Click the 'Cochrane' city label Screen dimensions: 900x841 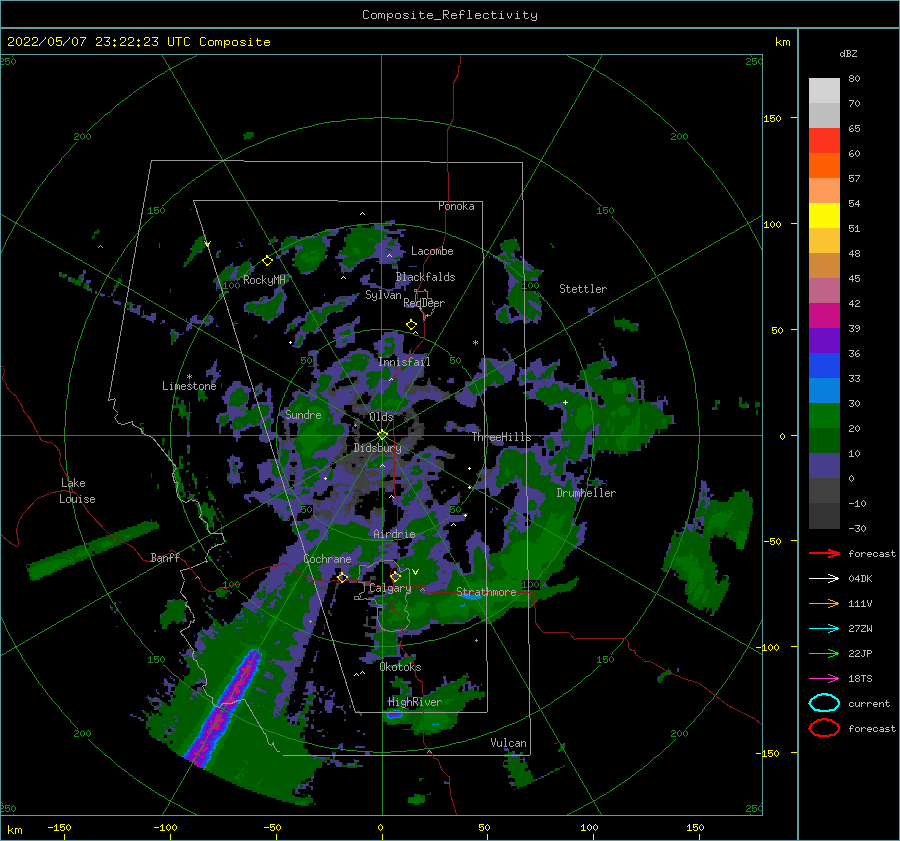327,559
